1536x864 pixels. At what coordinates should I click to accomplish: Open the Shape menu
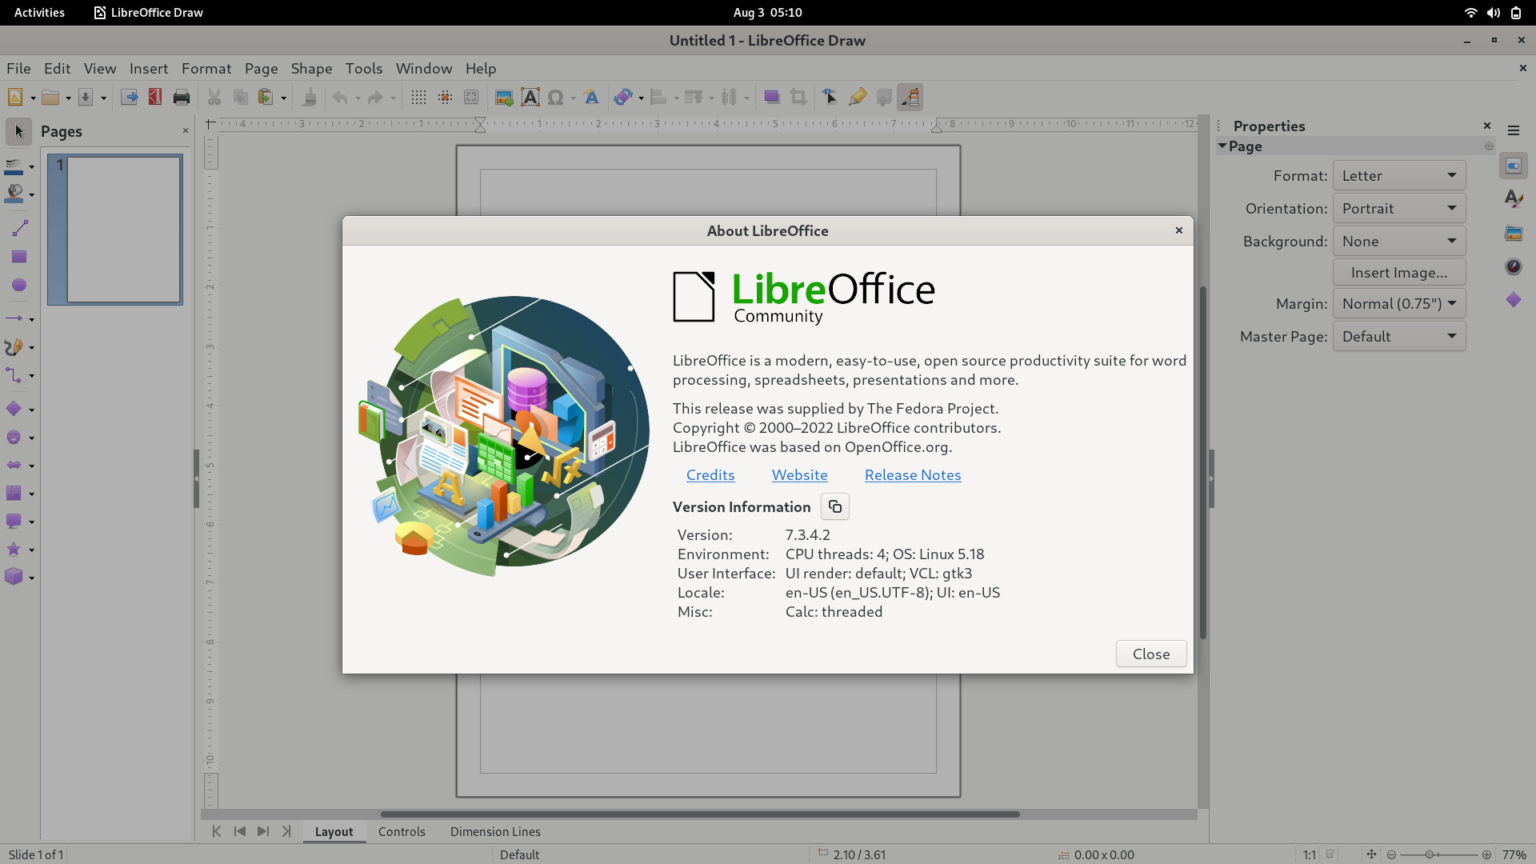[311, 68]
